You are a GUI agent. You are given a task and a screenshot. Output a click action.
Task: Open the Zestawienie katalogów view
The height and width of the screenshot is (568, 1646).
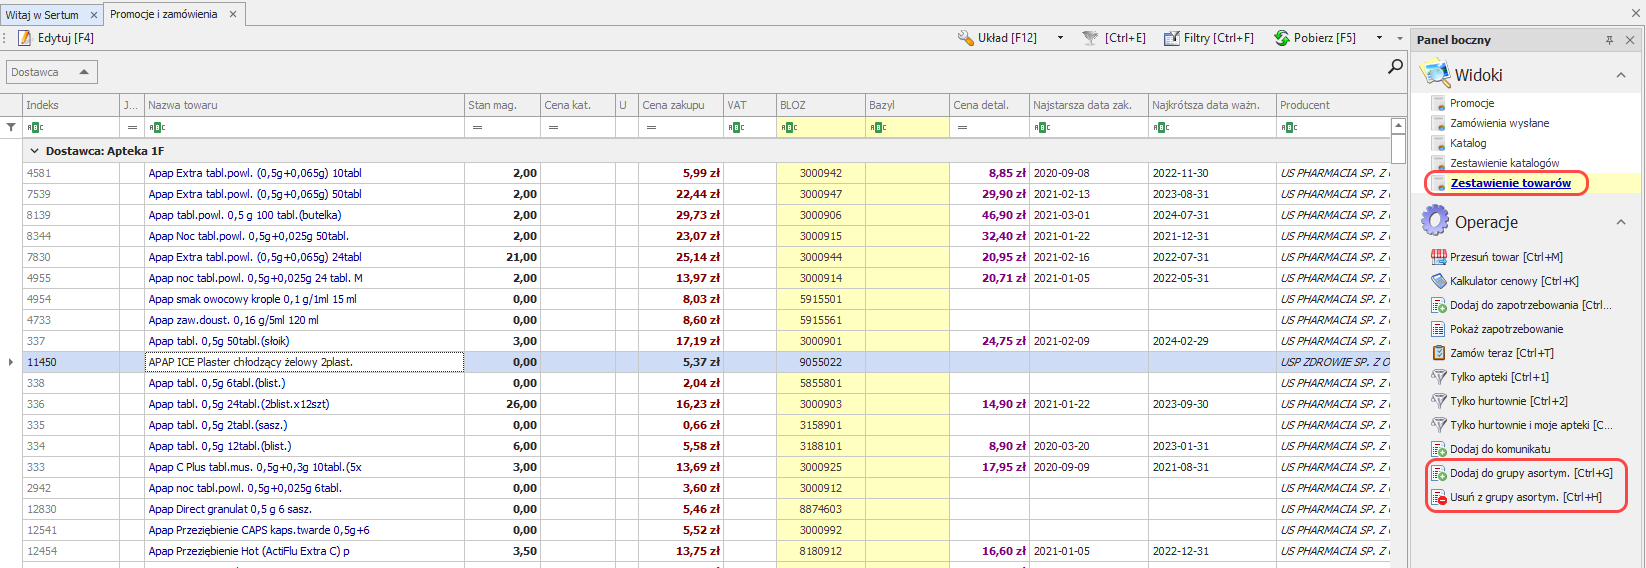pos(1504,163)
